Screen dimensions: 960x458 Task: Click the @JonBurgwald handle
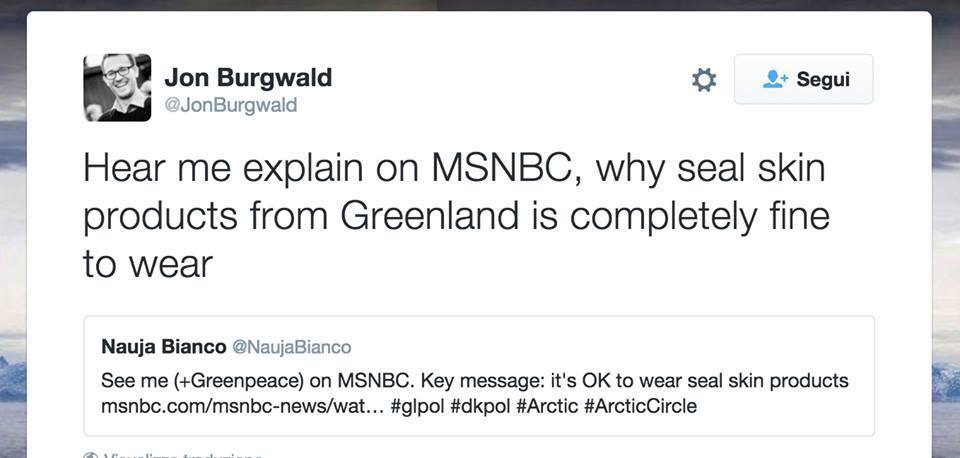(x=230, y=105)
